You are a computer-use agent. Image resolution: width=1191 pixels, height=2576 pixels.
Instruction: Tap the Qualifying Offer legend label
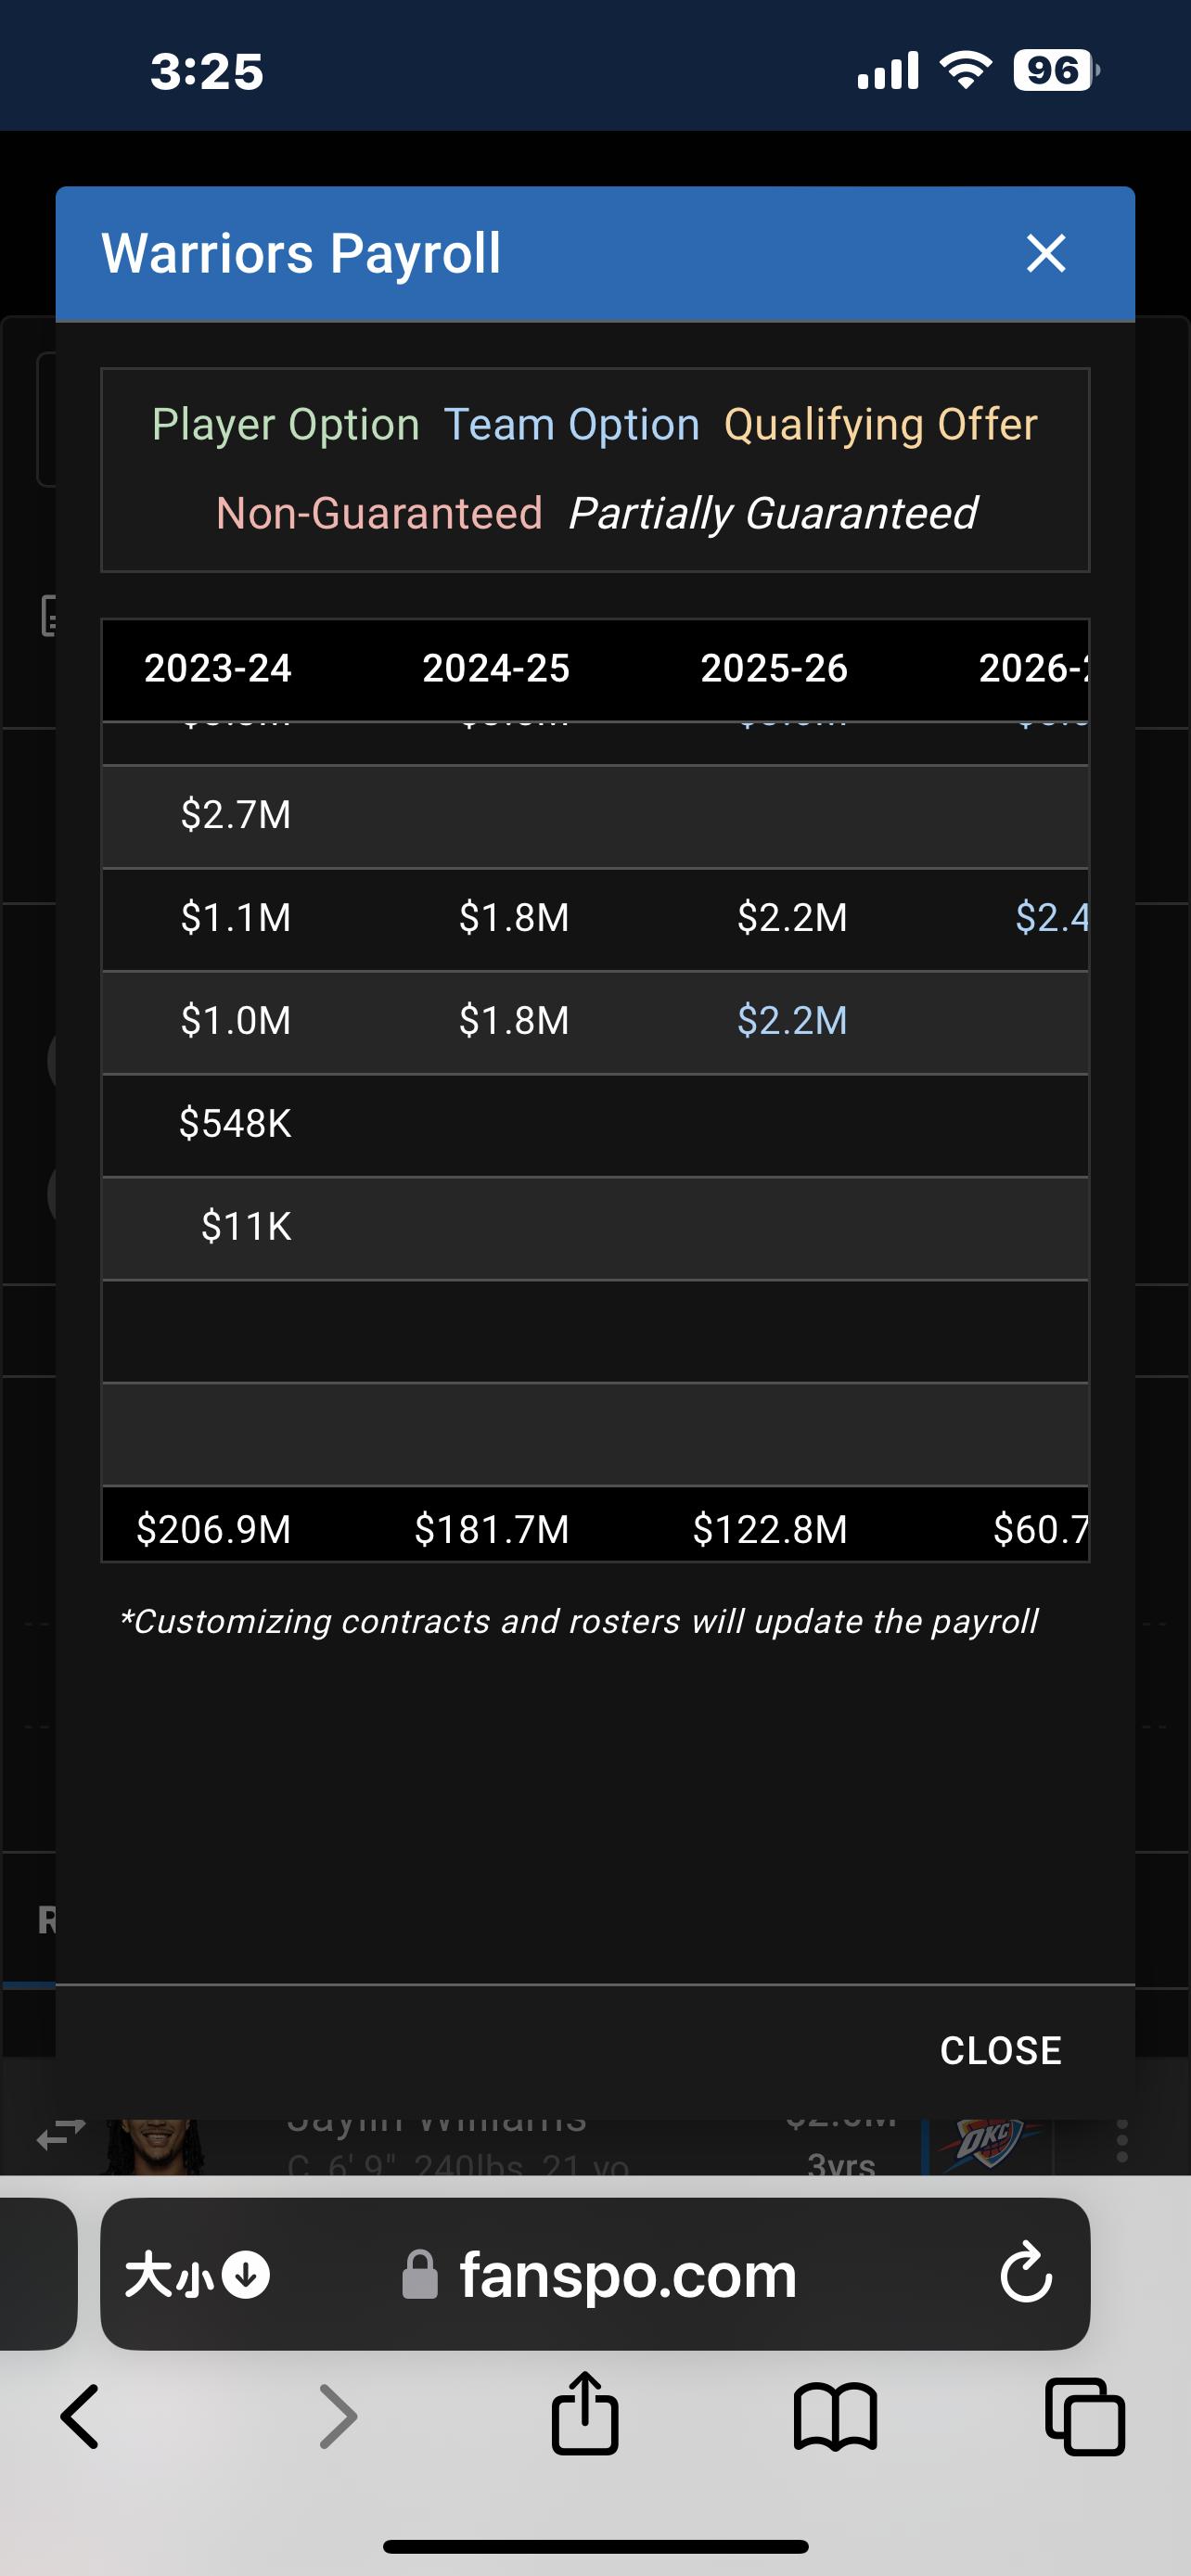point(880,425)
